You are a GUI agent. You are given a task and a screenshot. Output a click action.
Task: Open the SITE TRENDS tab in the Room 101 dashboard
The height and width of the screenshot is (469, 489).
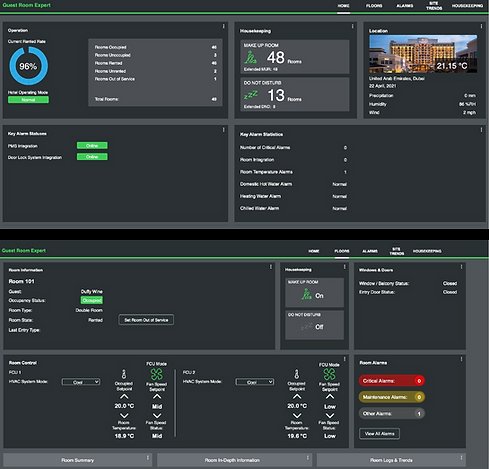coord(397,251)
